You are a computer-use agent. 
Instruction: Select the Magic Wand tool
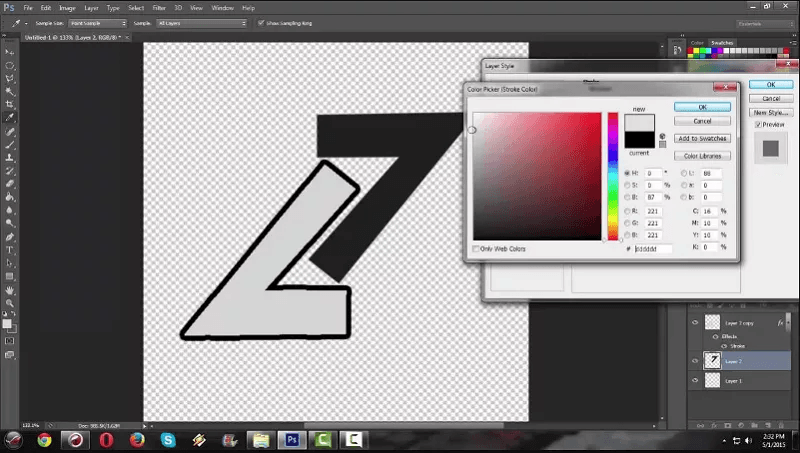[9, 91]
